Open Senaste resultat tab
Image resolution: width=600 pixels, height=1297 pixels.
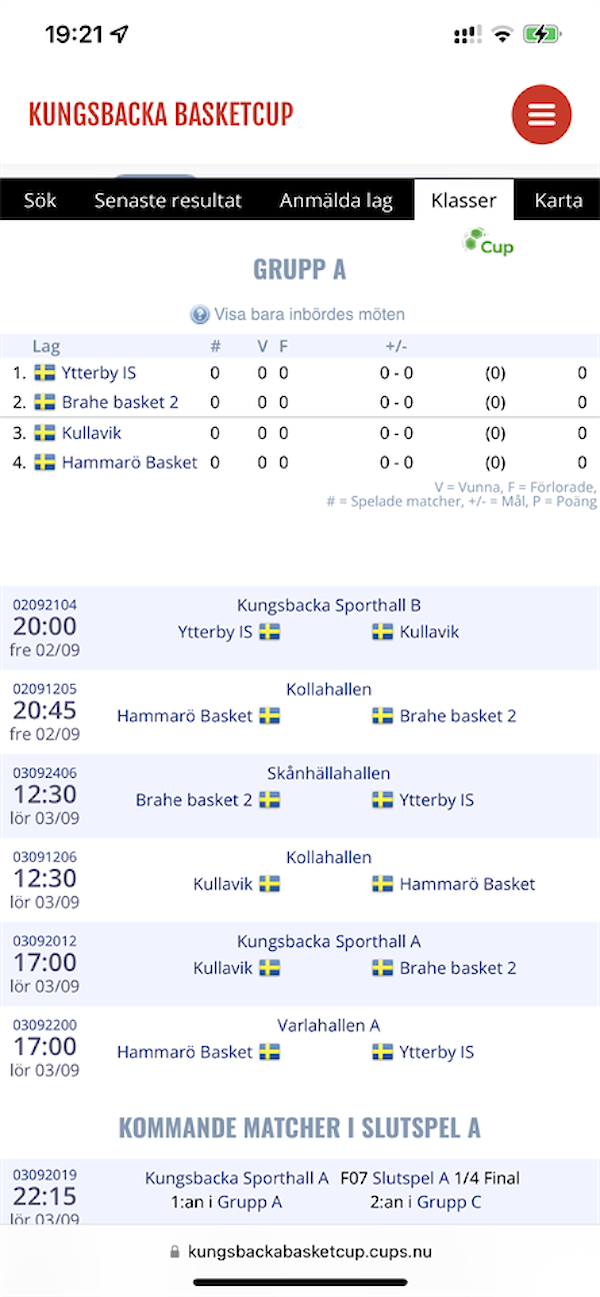coord(168,200)
